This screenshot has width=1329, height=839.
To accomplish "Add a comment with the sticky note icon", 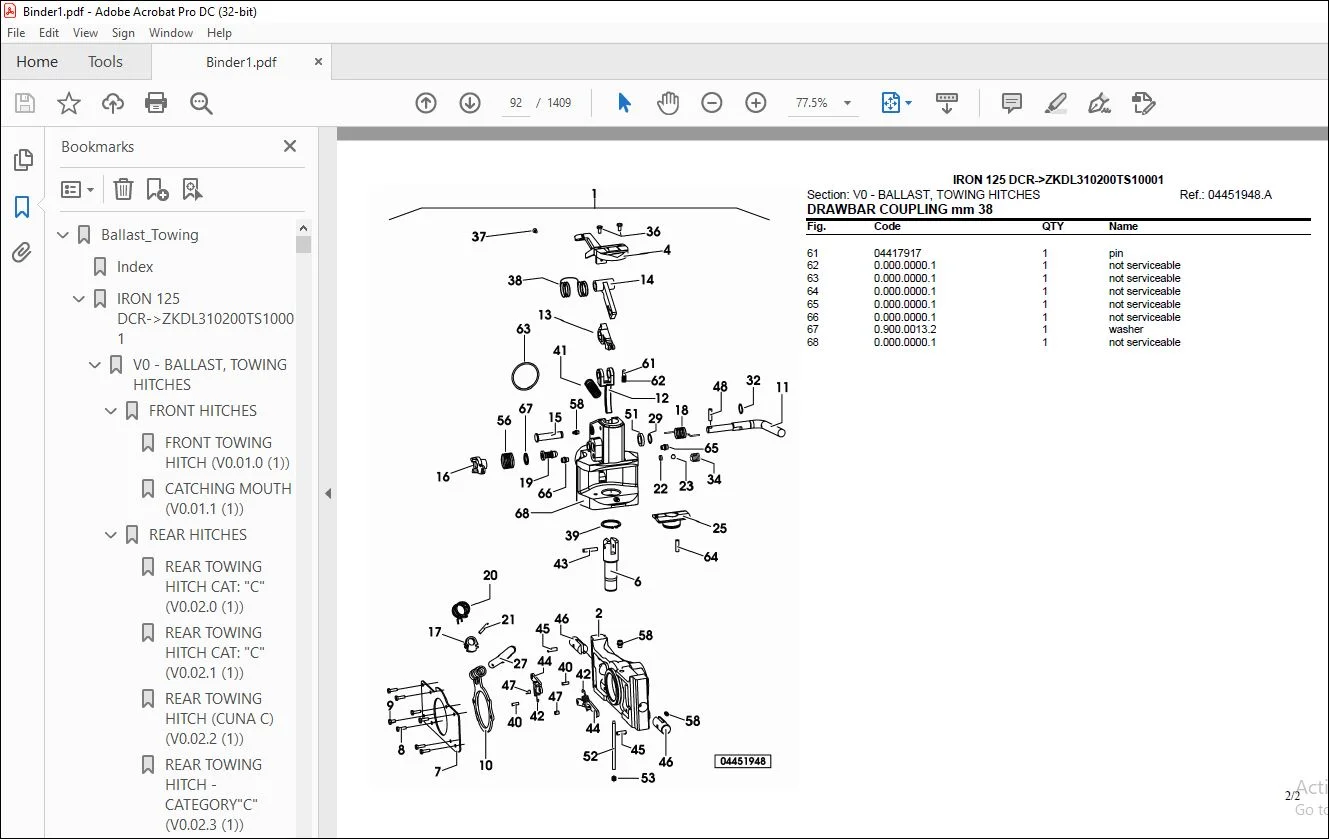I will [x=1012, y=103].
